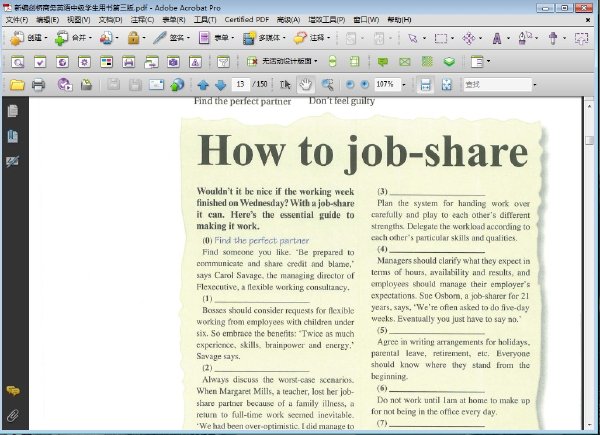
Task: Click the 107% zoom level field
Action: [x=387, y=84]
